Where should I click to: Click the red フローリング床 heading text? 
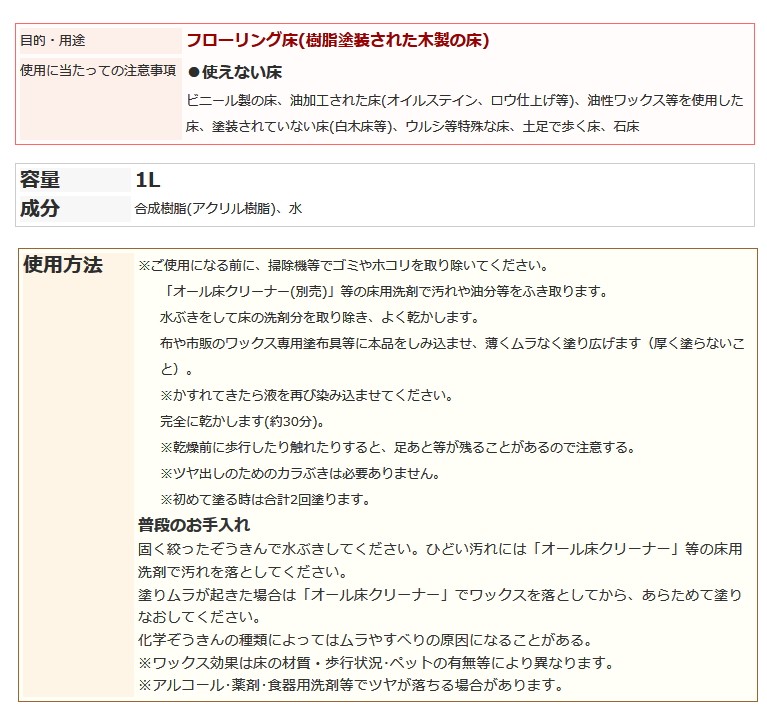337,41
